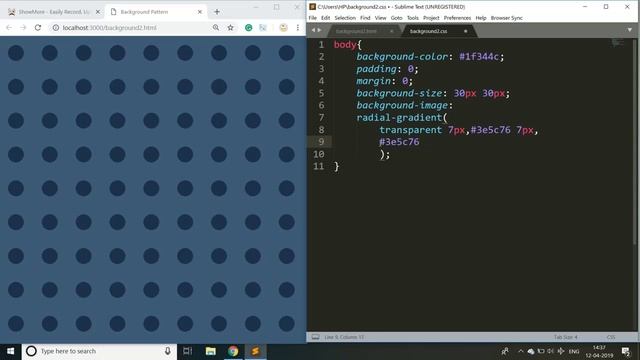
Task: Open a new Chrome tab
Action: 217,12
